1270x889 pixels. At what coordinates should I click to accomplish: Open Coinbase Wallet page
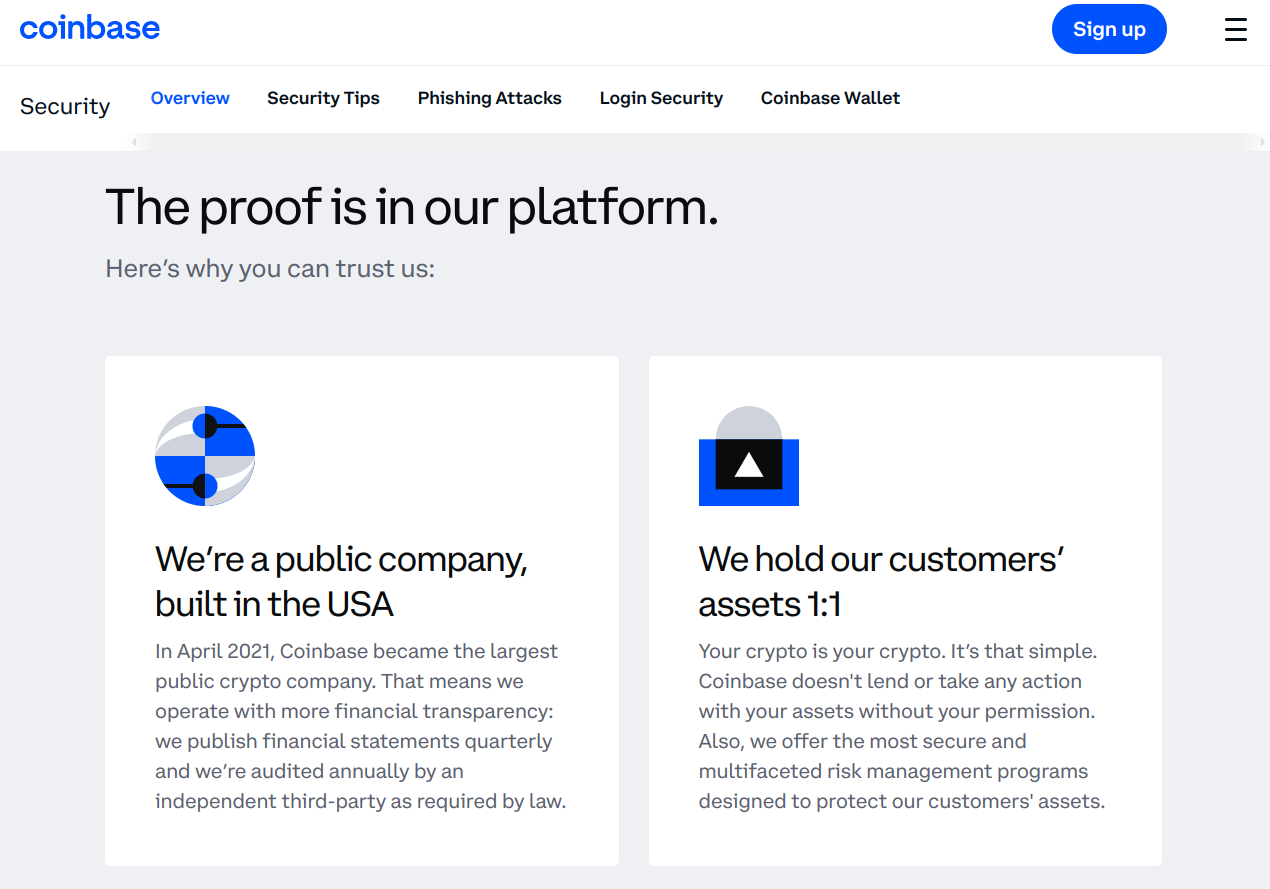(x=830, y=98)
